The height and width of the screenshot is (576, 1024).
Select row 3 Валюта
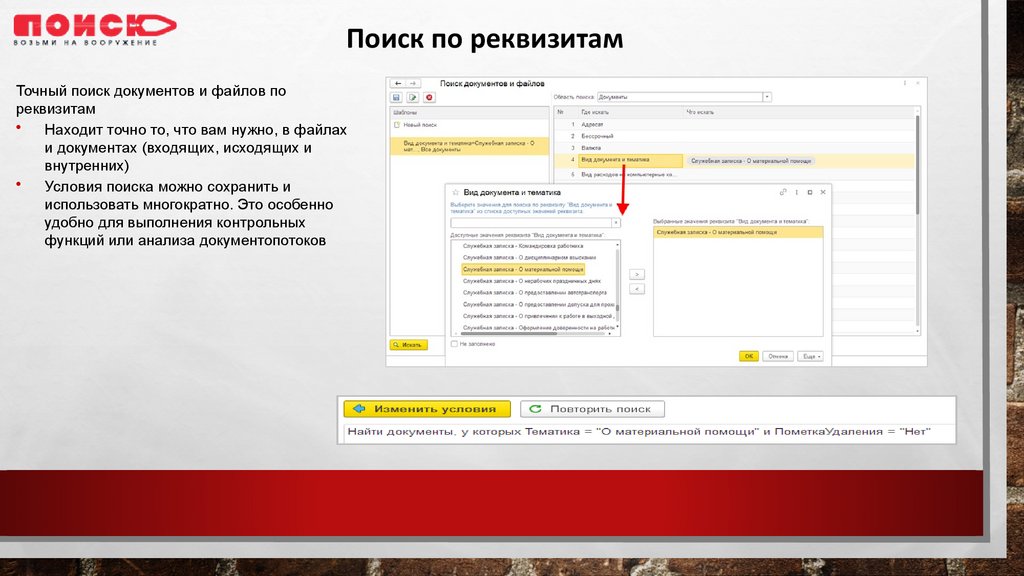(736, 148)
